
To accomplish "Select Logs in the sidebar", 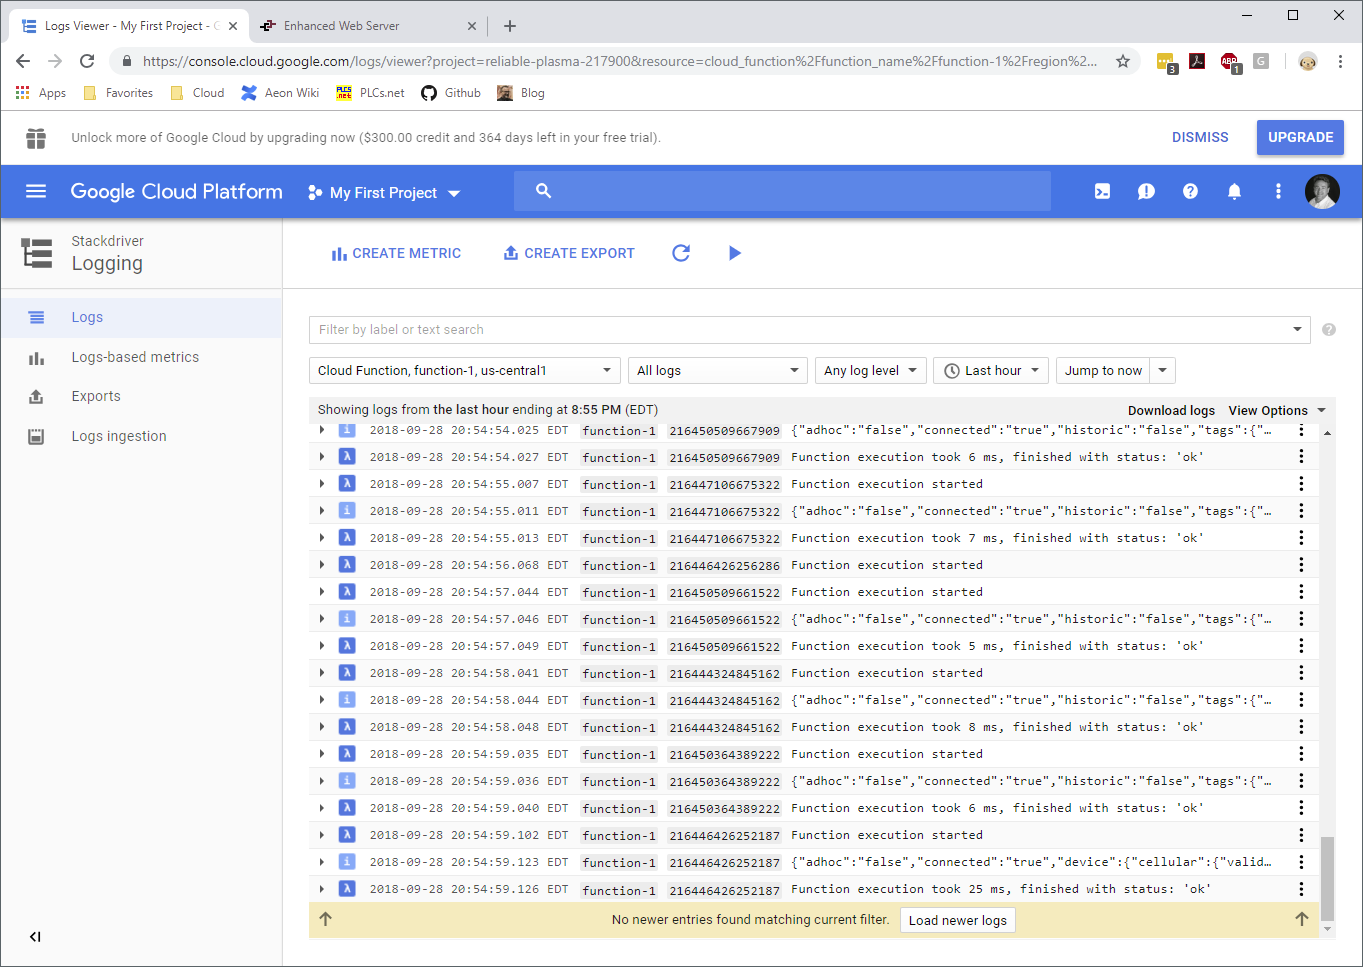I will tap(141, 317).
